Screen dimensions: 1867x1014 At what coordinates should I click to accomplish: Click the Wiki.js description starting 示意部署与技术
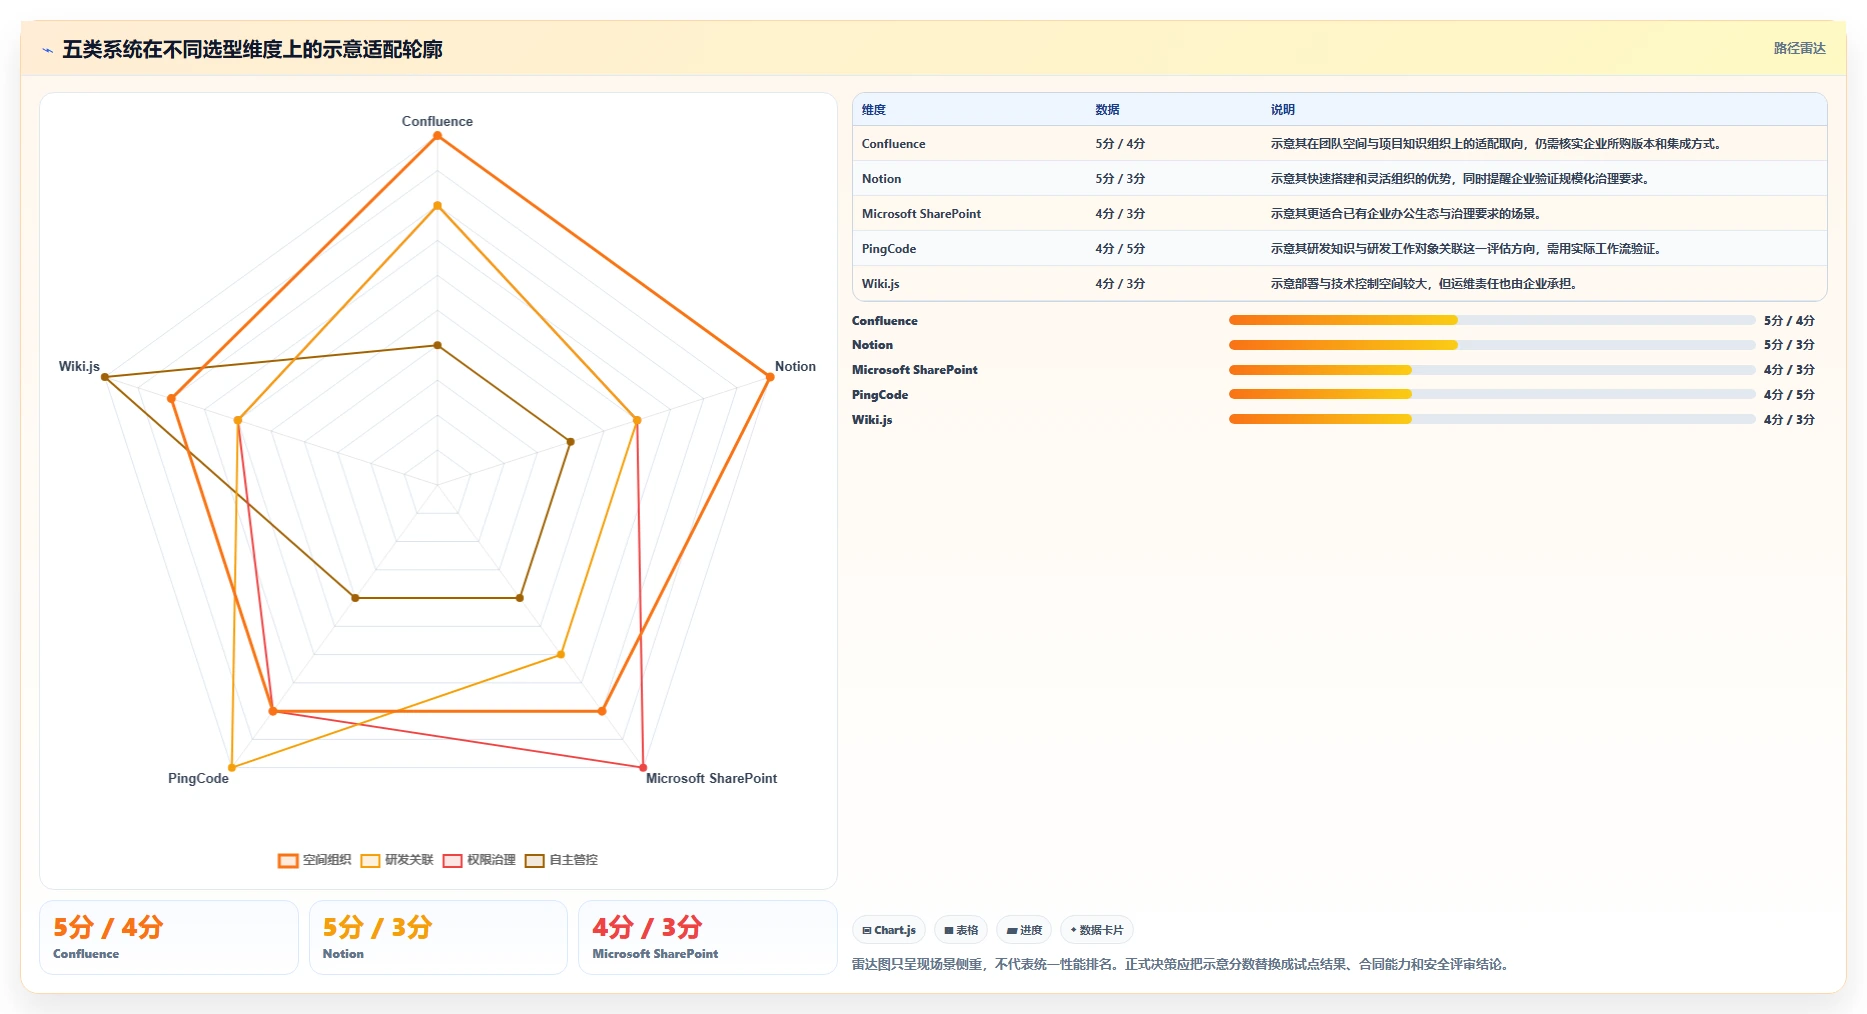(1424, 284)
